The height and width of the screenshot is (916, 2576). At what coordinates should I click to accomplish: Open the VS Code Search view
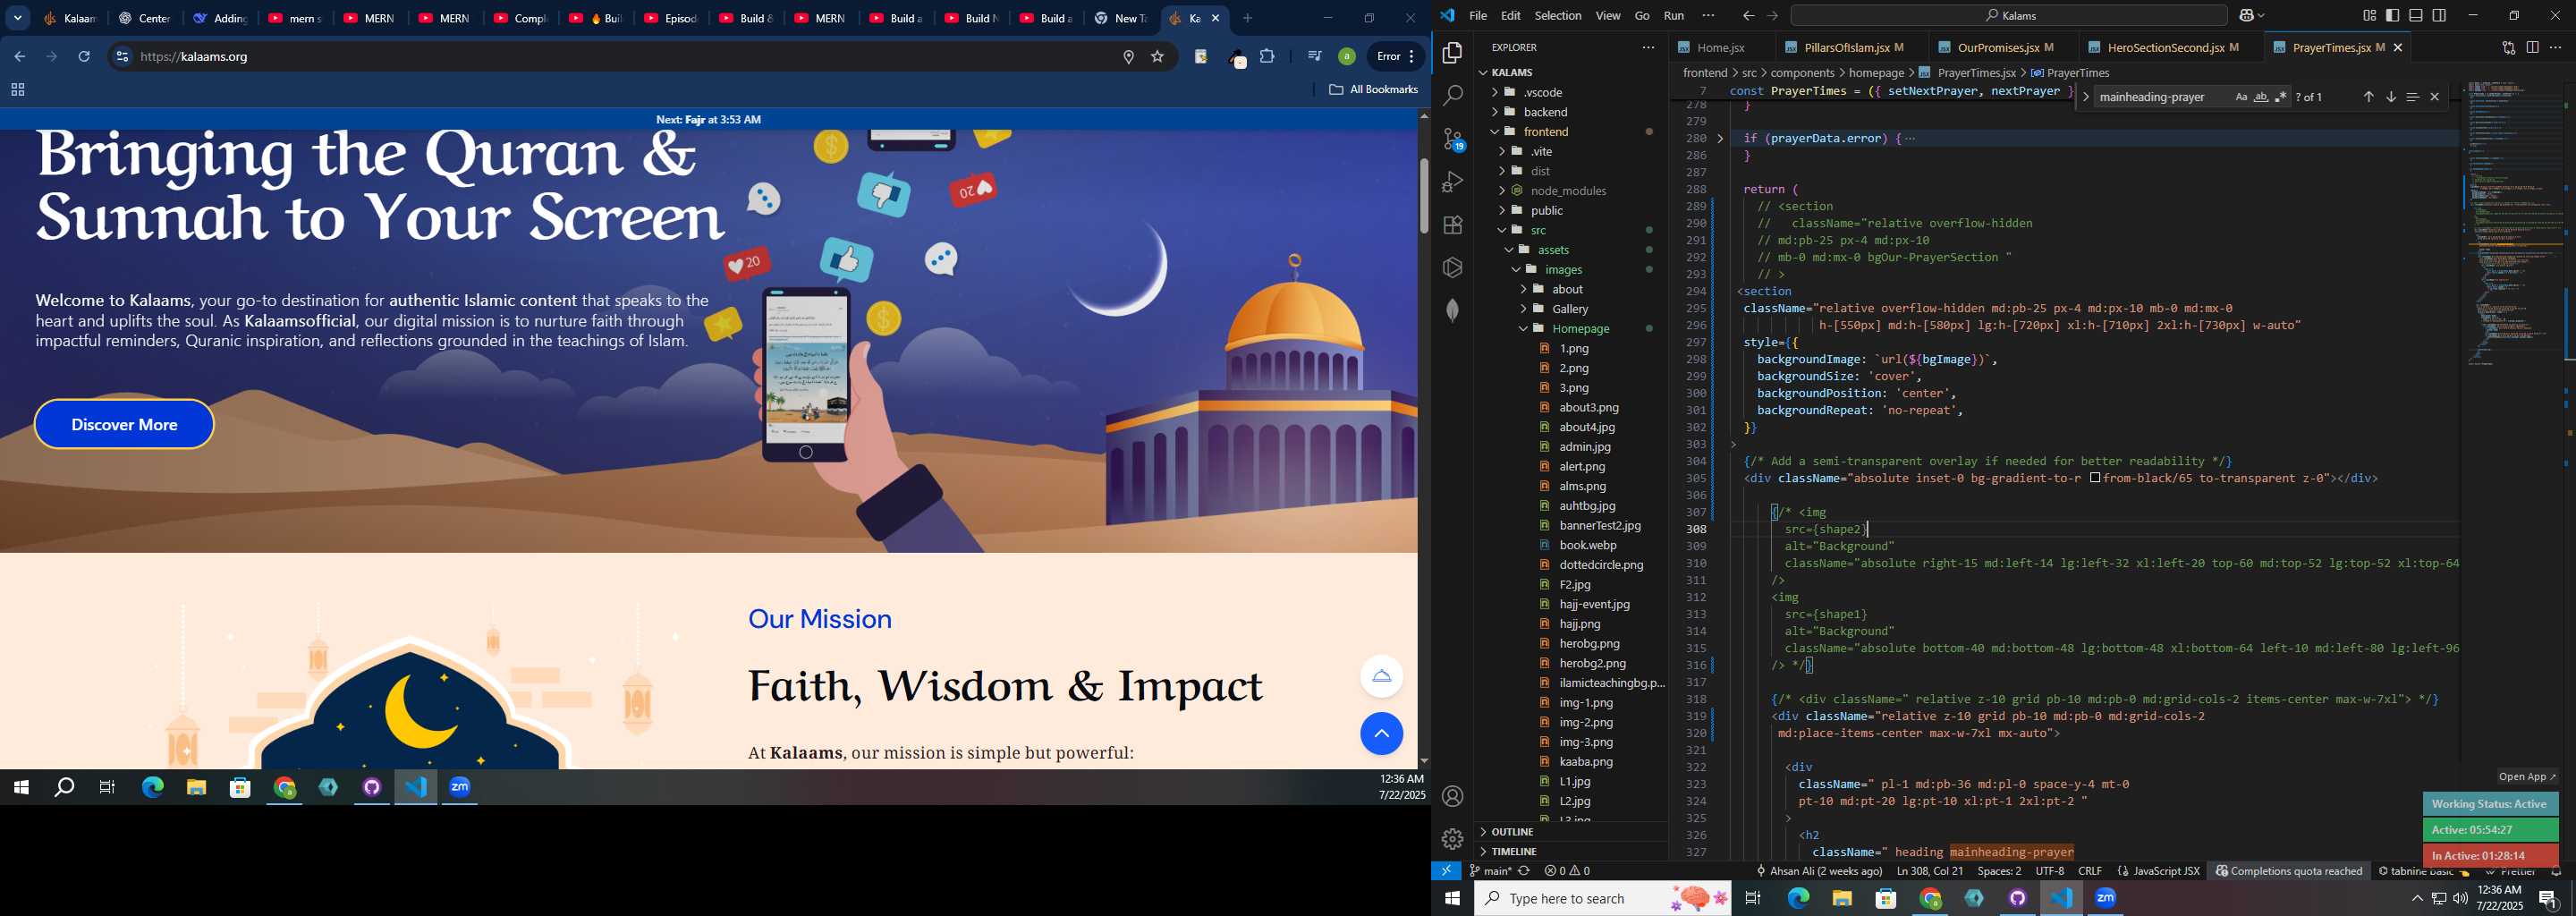[1452, 96]
